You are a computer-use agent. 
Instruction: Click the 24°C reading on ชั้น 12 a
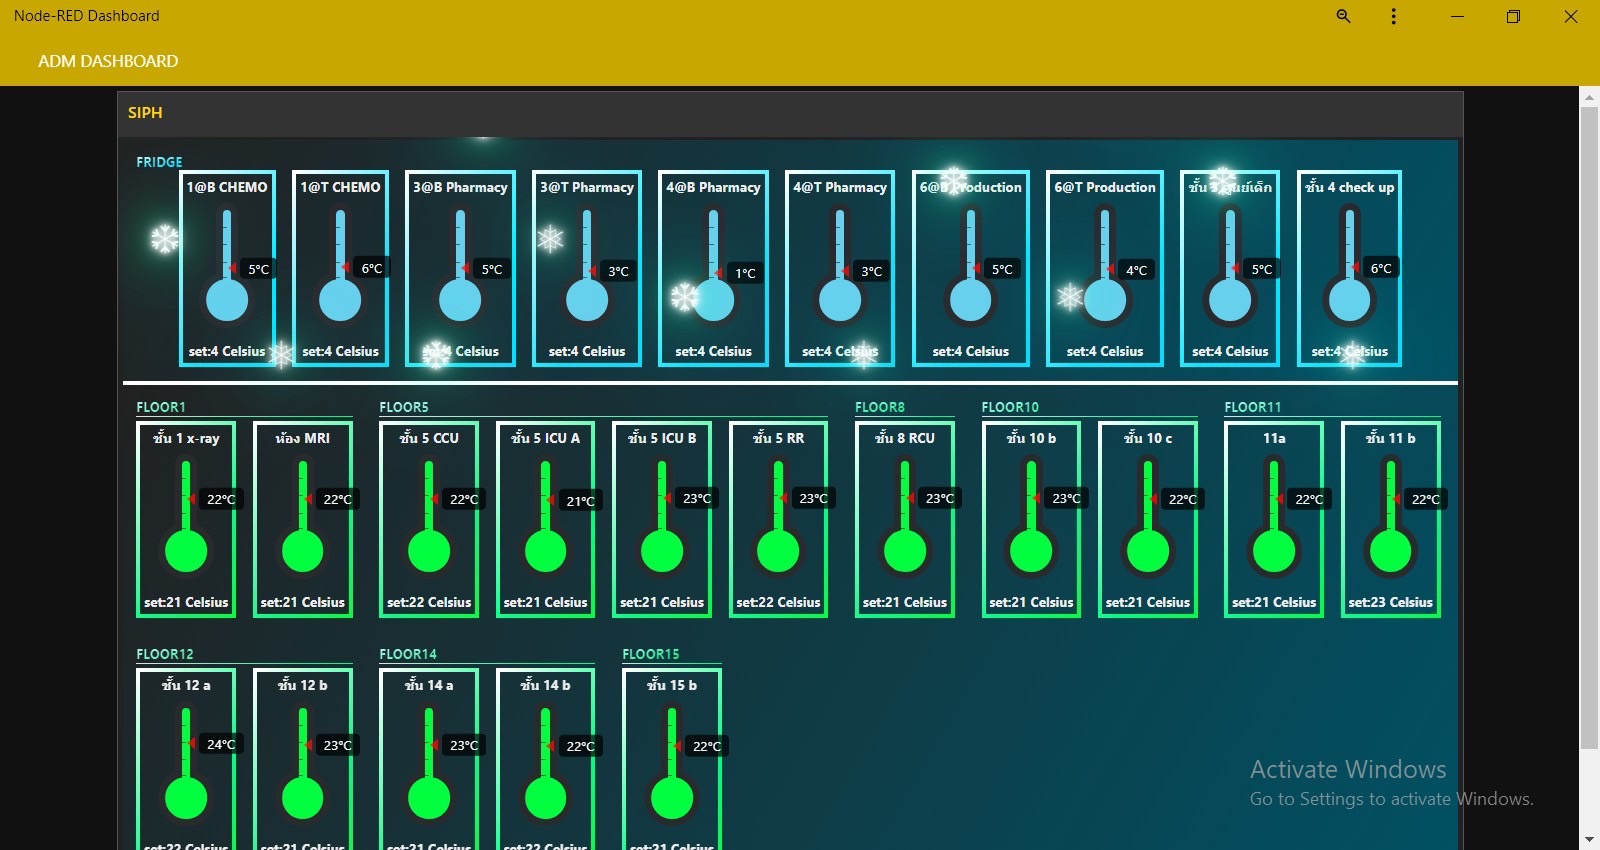(221, 744)
